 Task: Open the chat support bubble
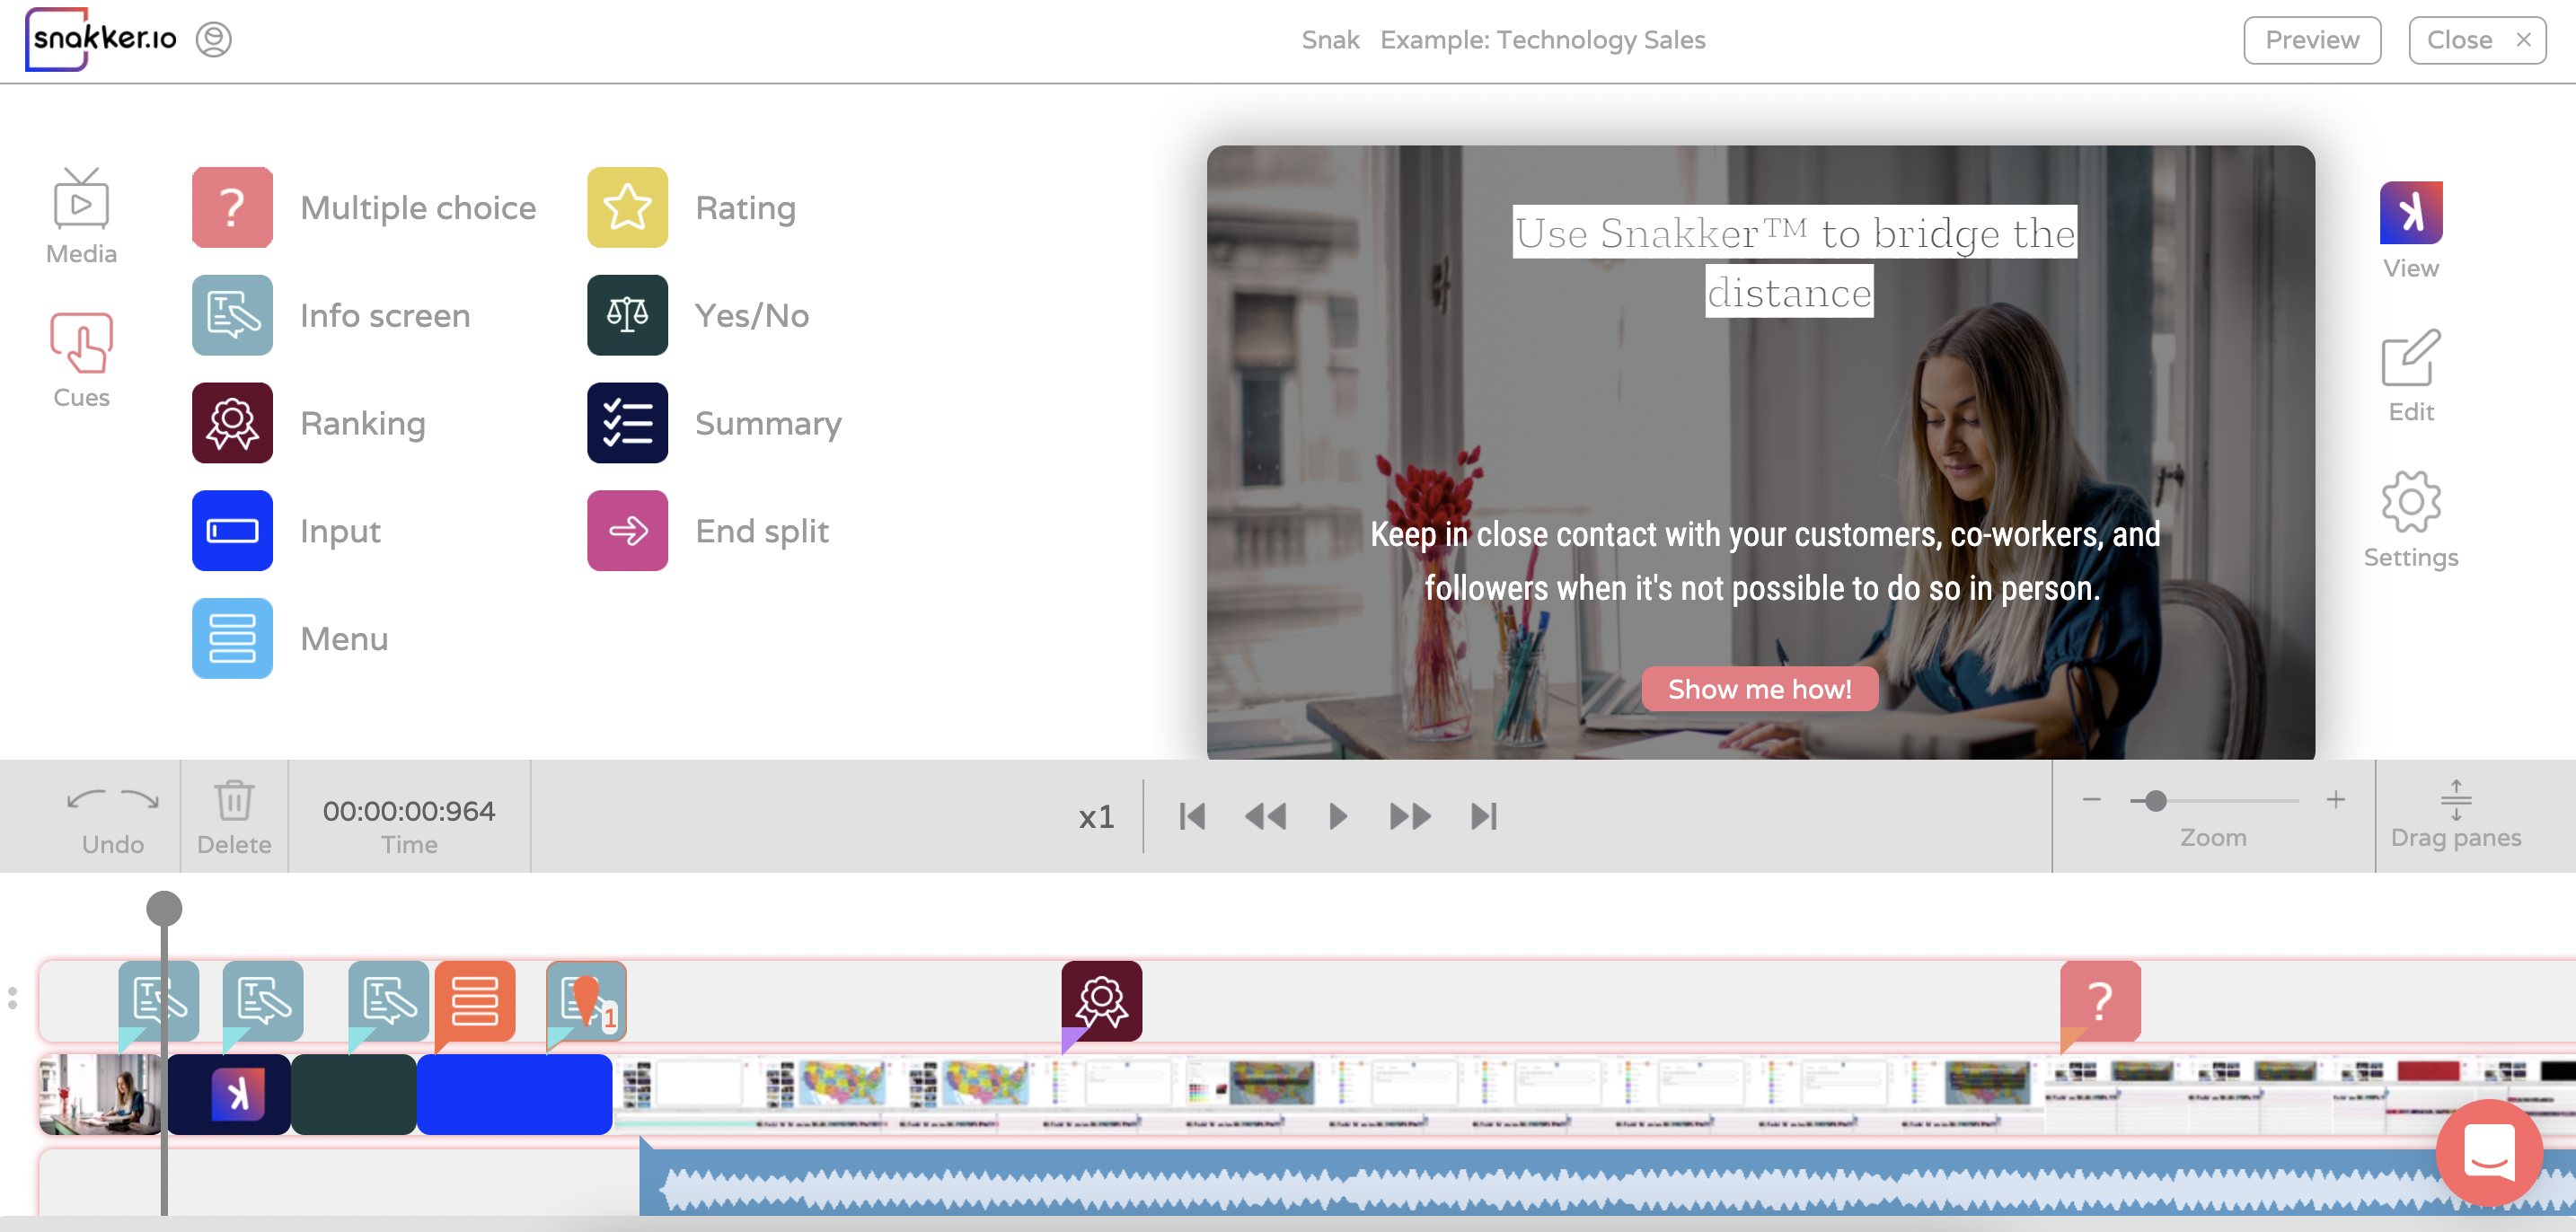click(2489, 1153)
